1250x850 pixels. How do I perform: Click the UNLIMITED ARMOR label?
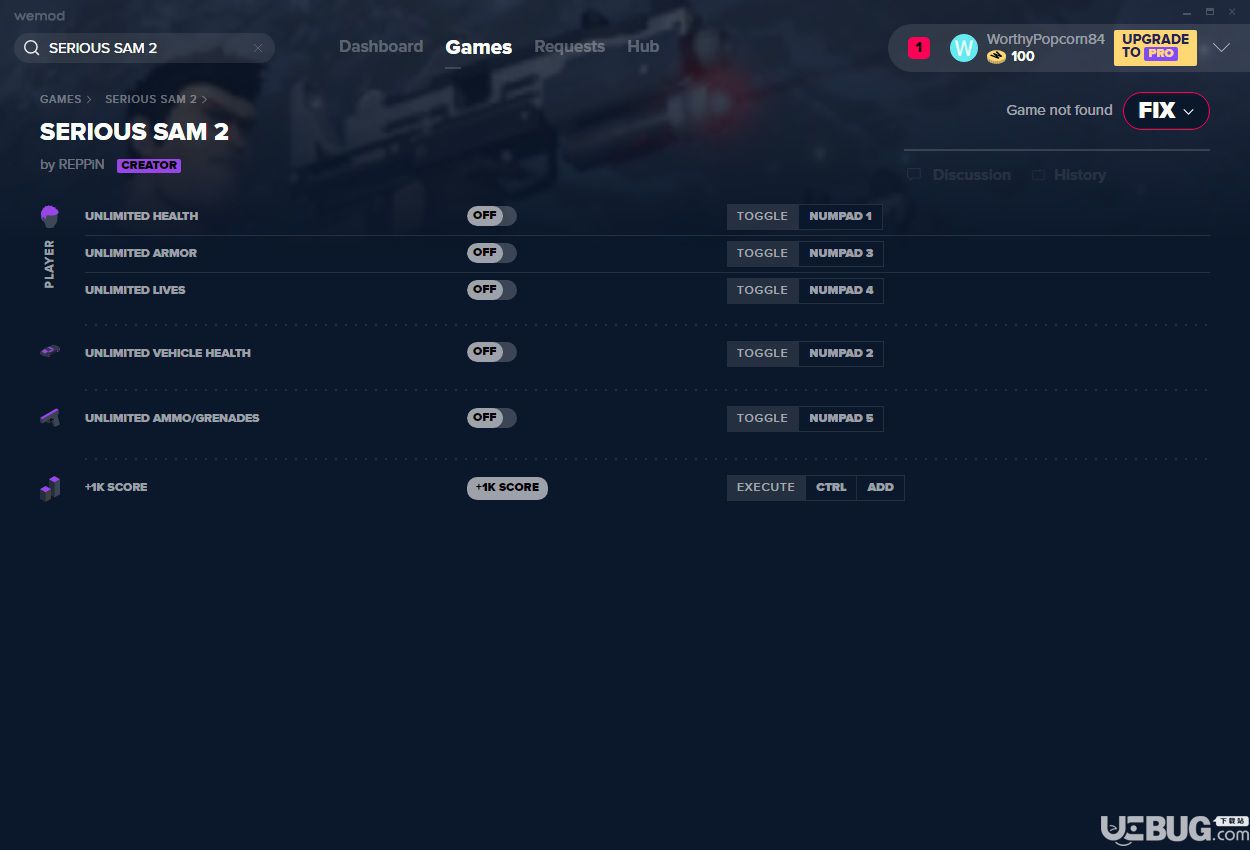141,253
